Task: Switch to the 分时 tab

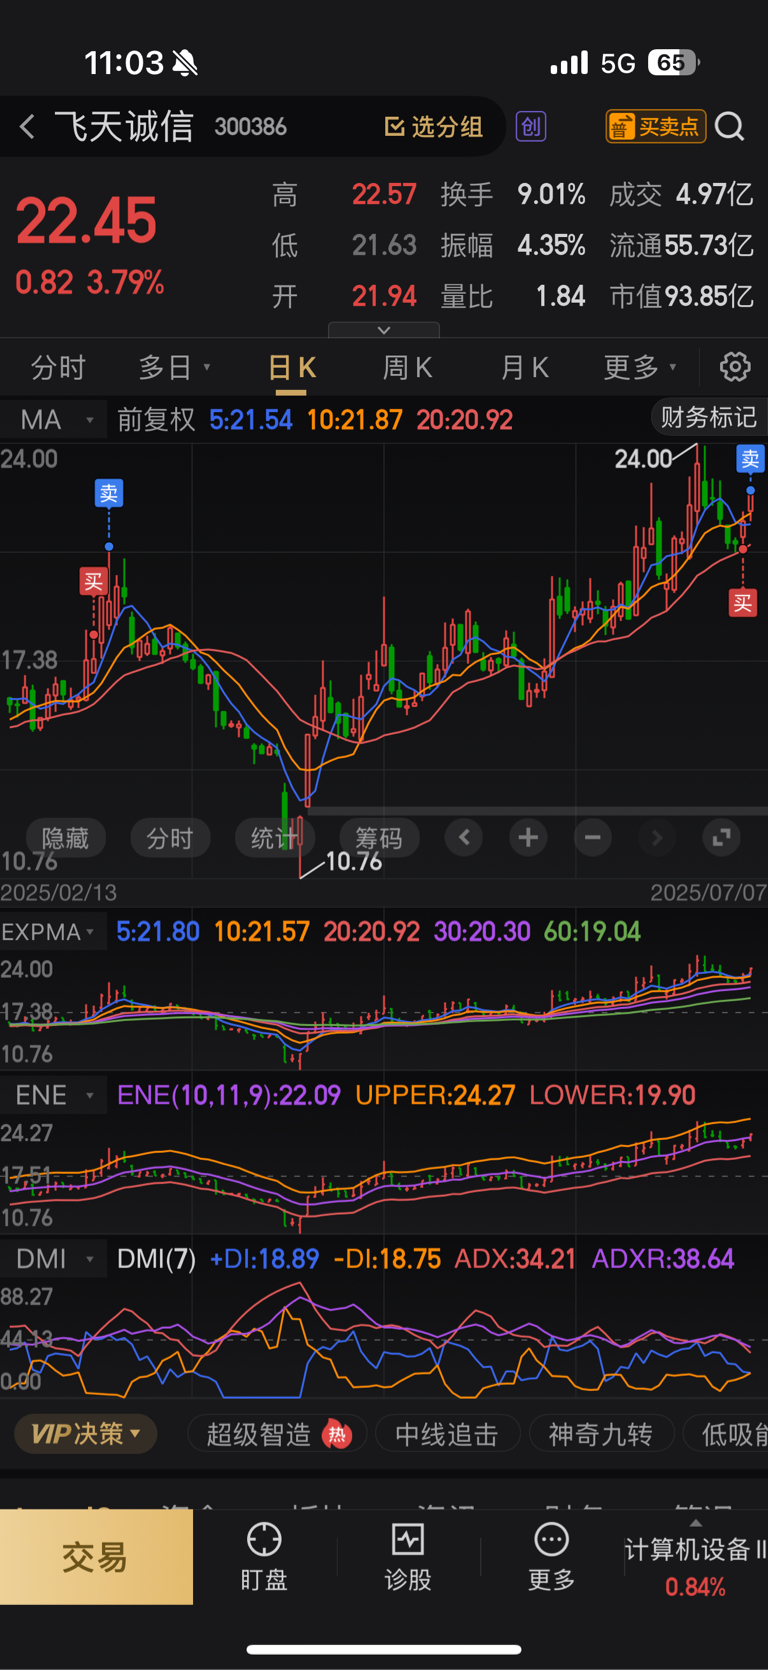Action: pos(58,368)
